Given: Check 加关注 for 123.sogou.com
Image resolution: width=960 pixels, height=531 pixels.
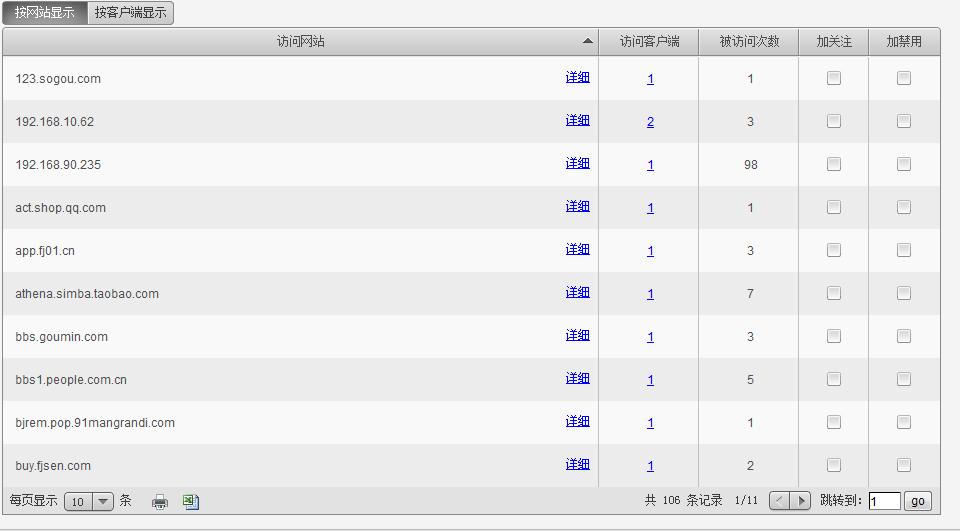Looking at the screenshot, I should coord(834,78).
